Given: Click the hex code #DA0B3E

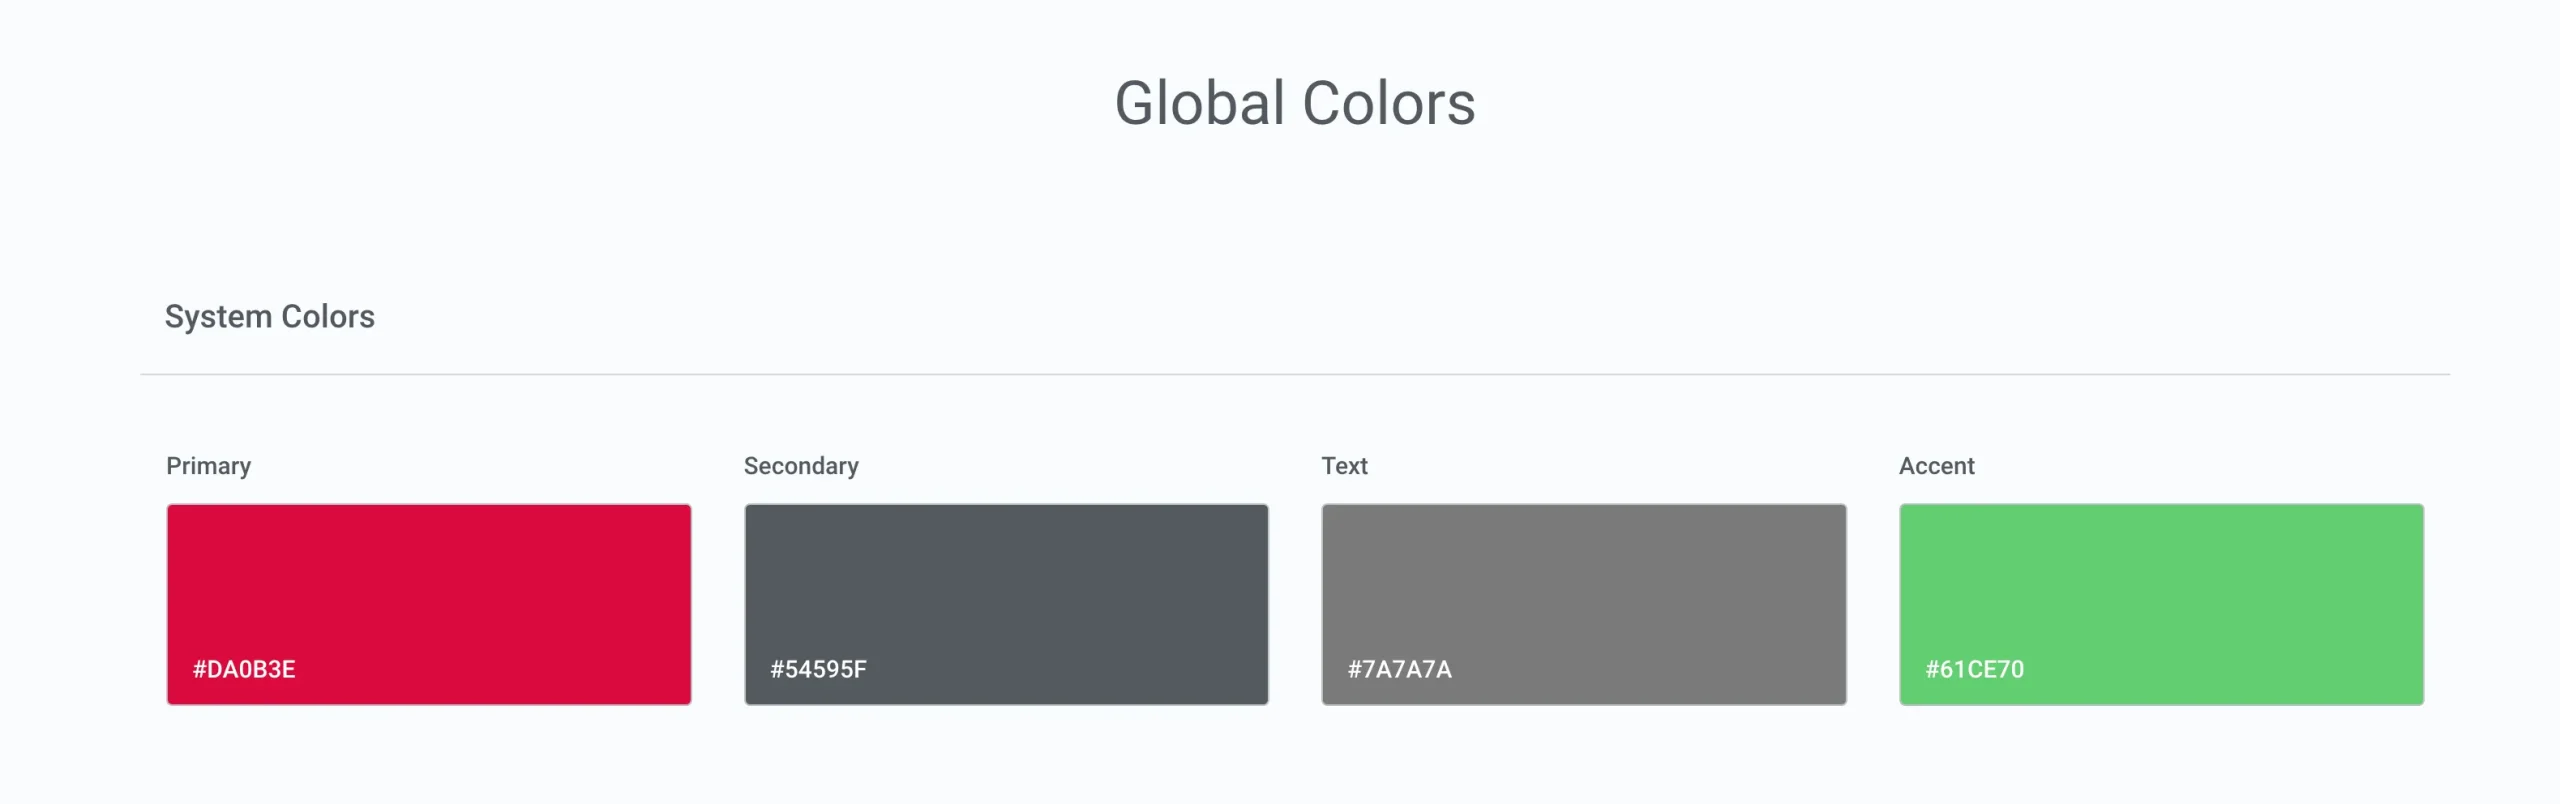Looking at the screenshot, I should click(x=245, y=670).
